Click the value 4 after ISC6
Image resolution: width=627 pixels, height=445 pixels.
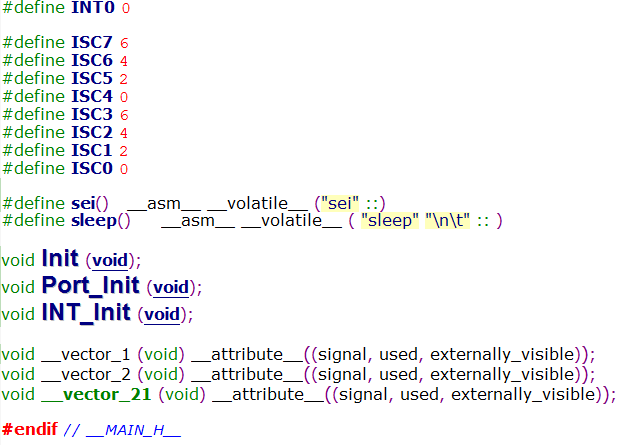point(124,61)
